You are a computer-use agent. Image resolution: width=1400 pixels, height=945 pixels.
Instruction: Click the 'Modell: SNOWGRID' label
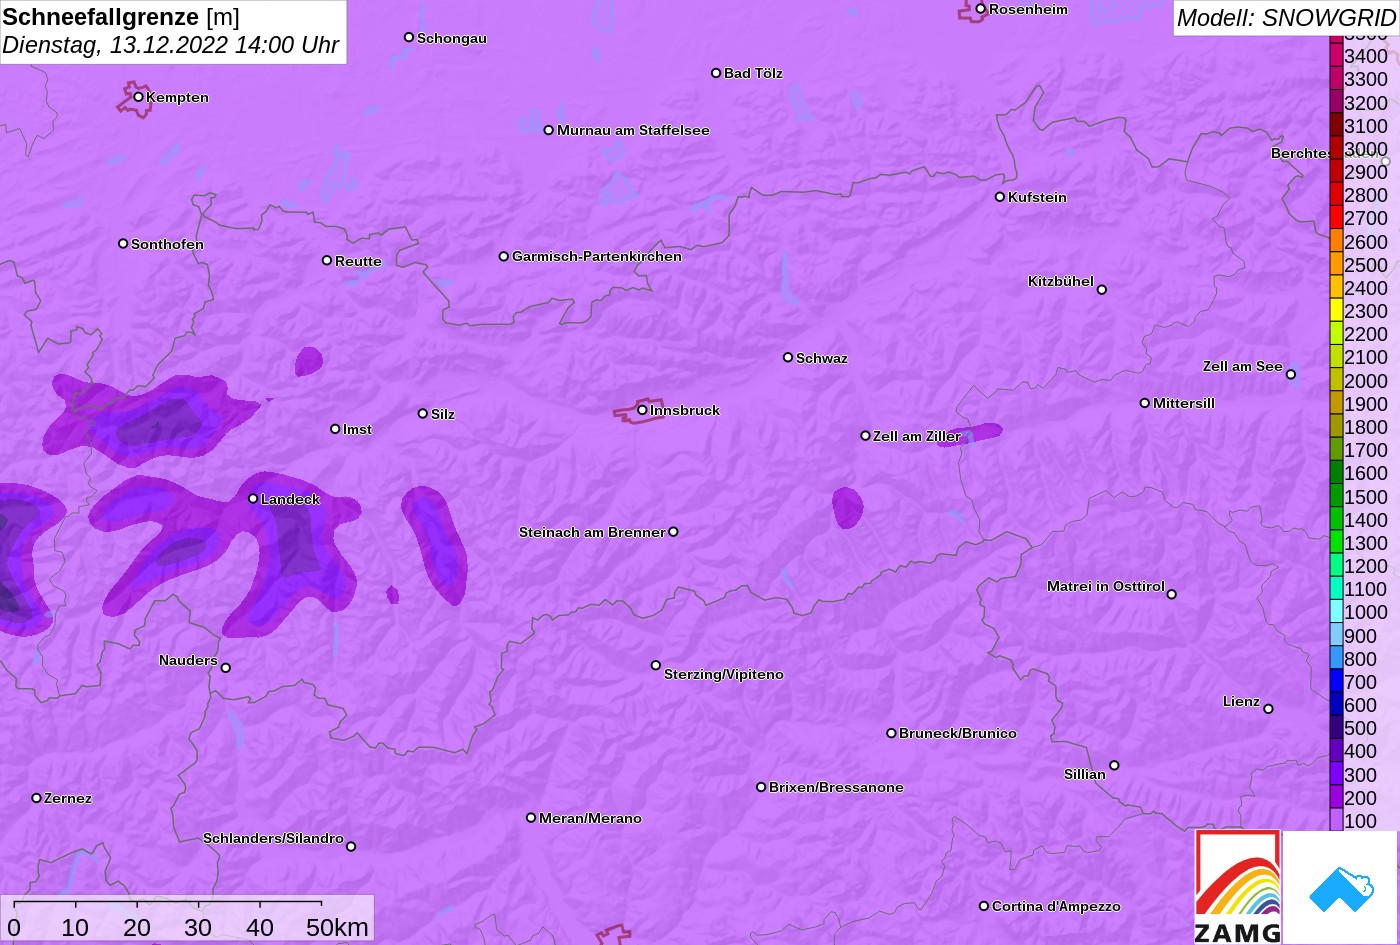click(x=1286, y=18)
